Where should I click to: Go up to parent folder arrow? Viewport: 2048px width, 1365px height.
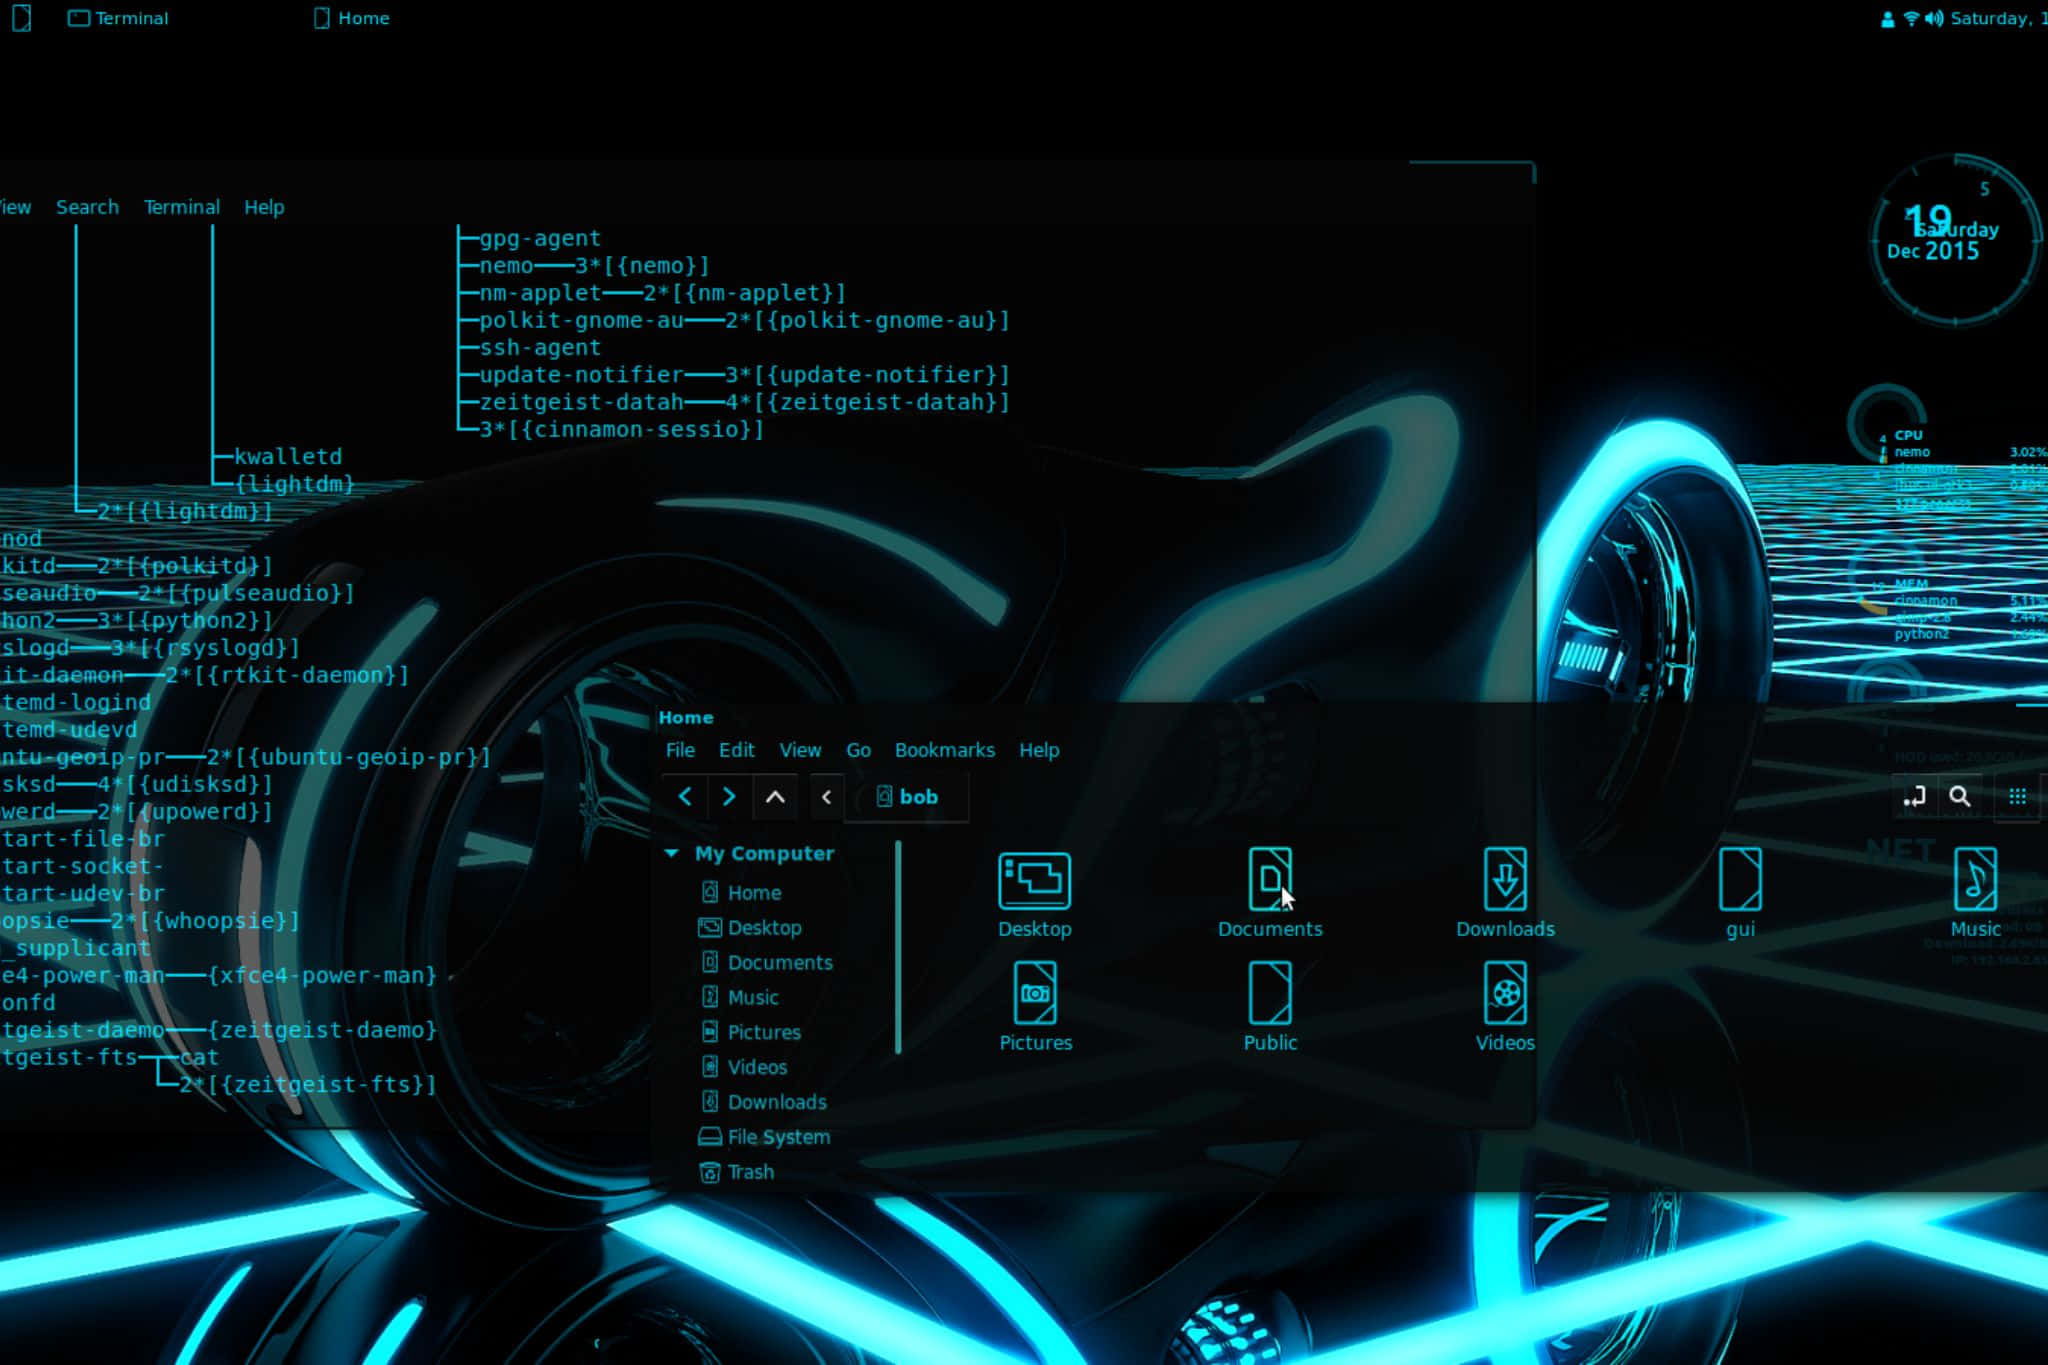775,797
